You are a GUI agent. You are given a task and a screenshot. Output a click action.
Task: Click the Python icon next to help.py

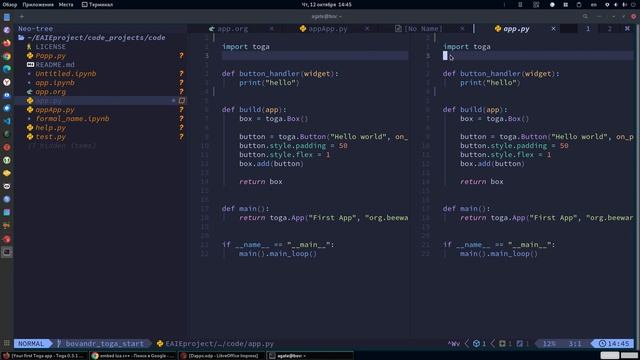[30, 127]
